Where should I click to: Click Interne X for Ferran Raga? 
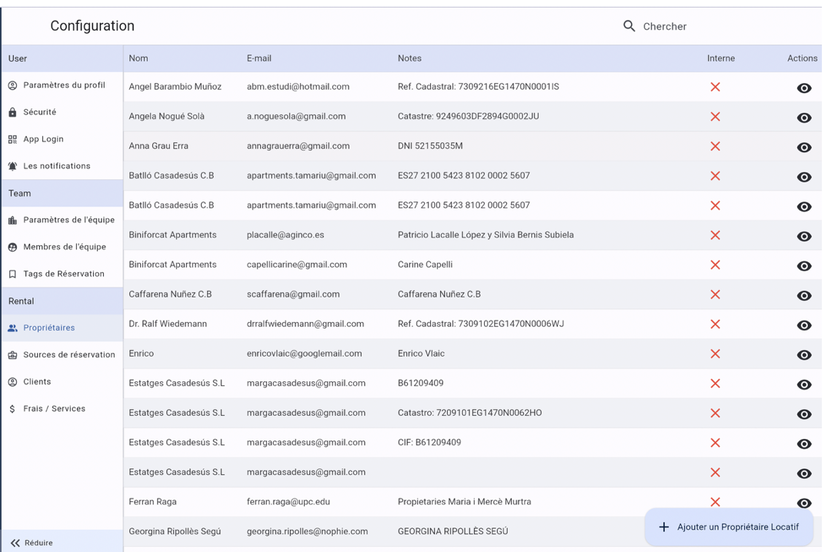(715, 502)
